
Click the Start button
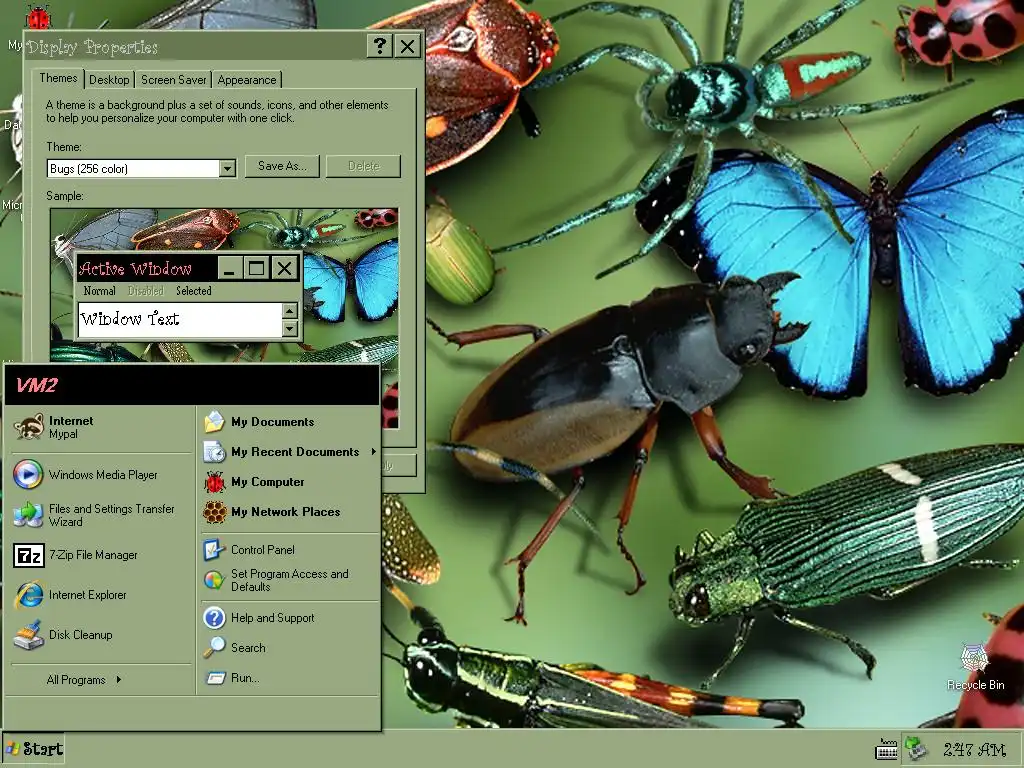point(34,749)
